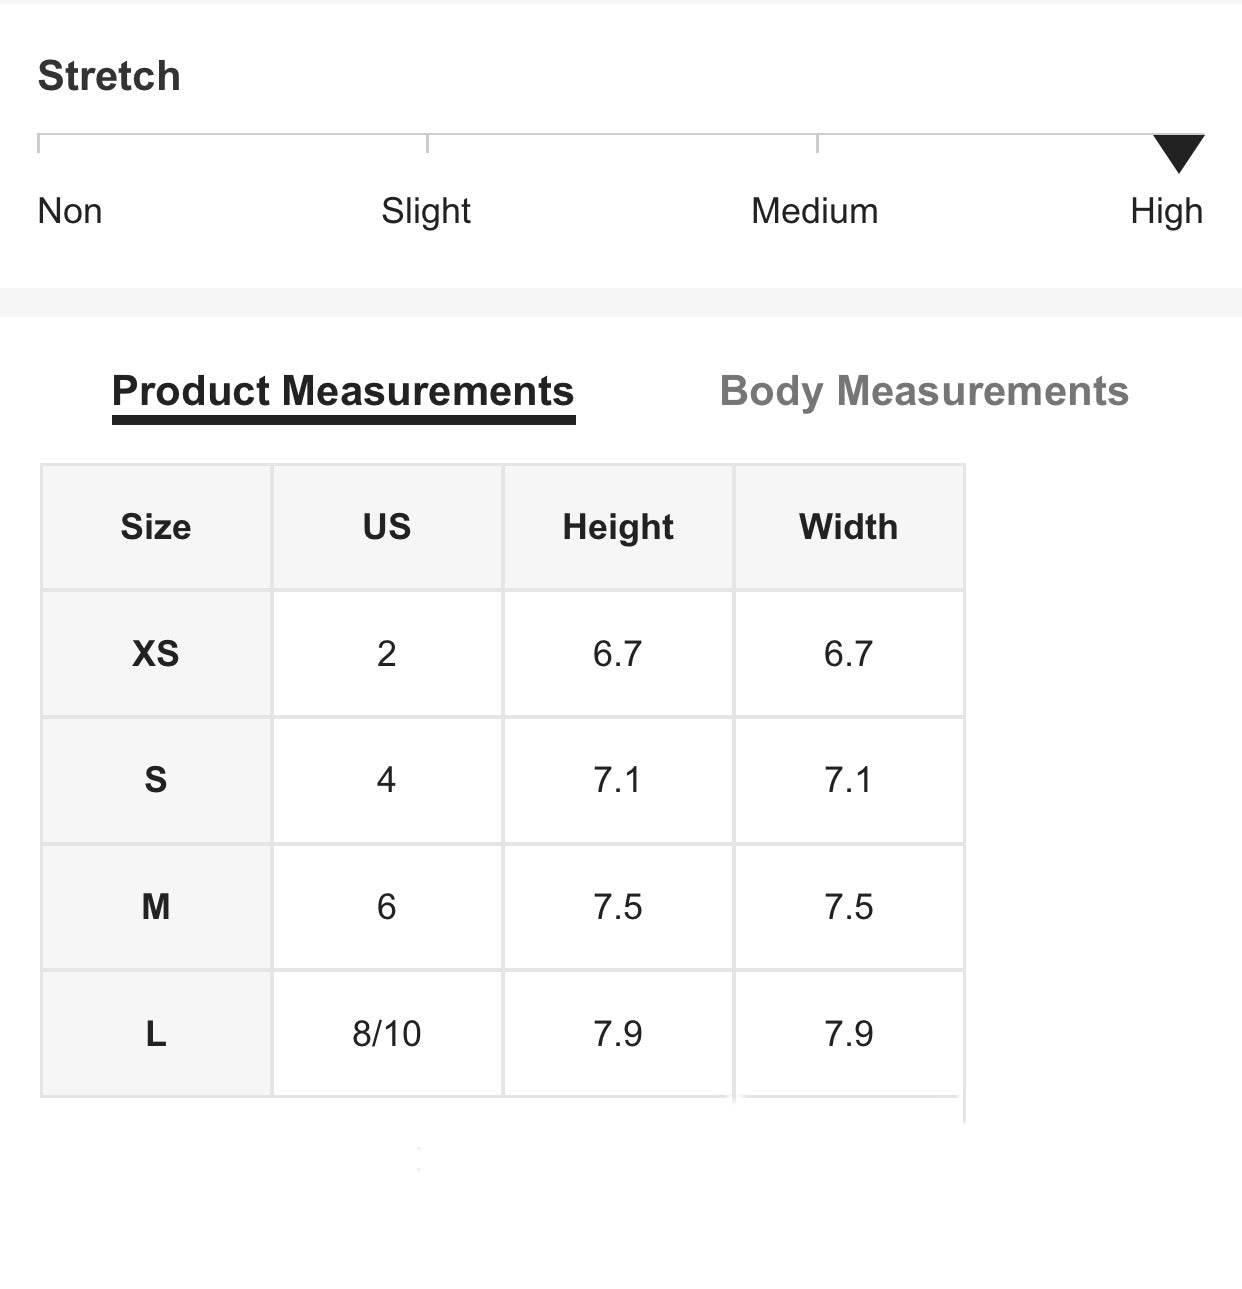Click the Slight stretch label

tap(426, 211)
